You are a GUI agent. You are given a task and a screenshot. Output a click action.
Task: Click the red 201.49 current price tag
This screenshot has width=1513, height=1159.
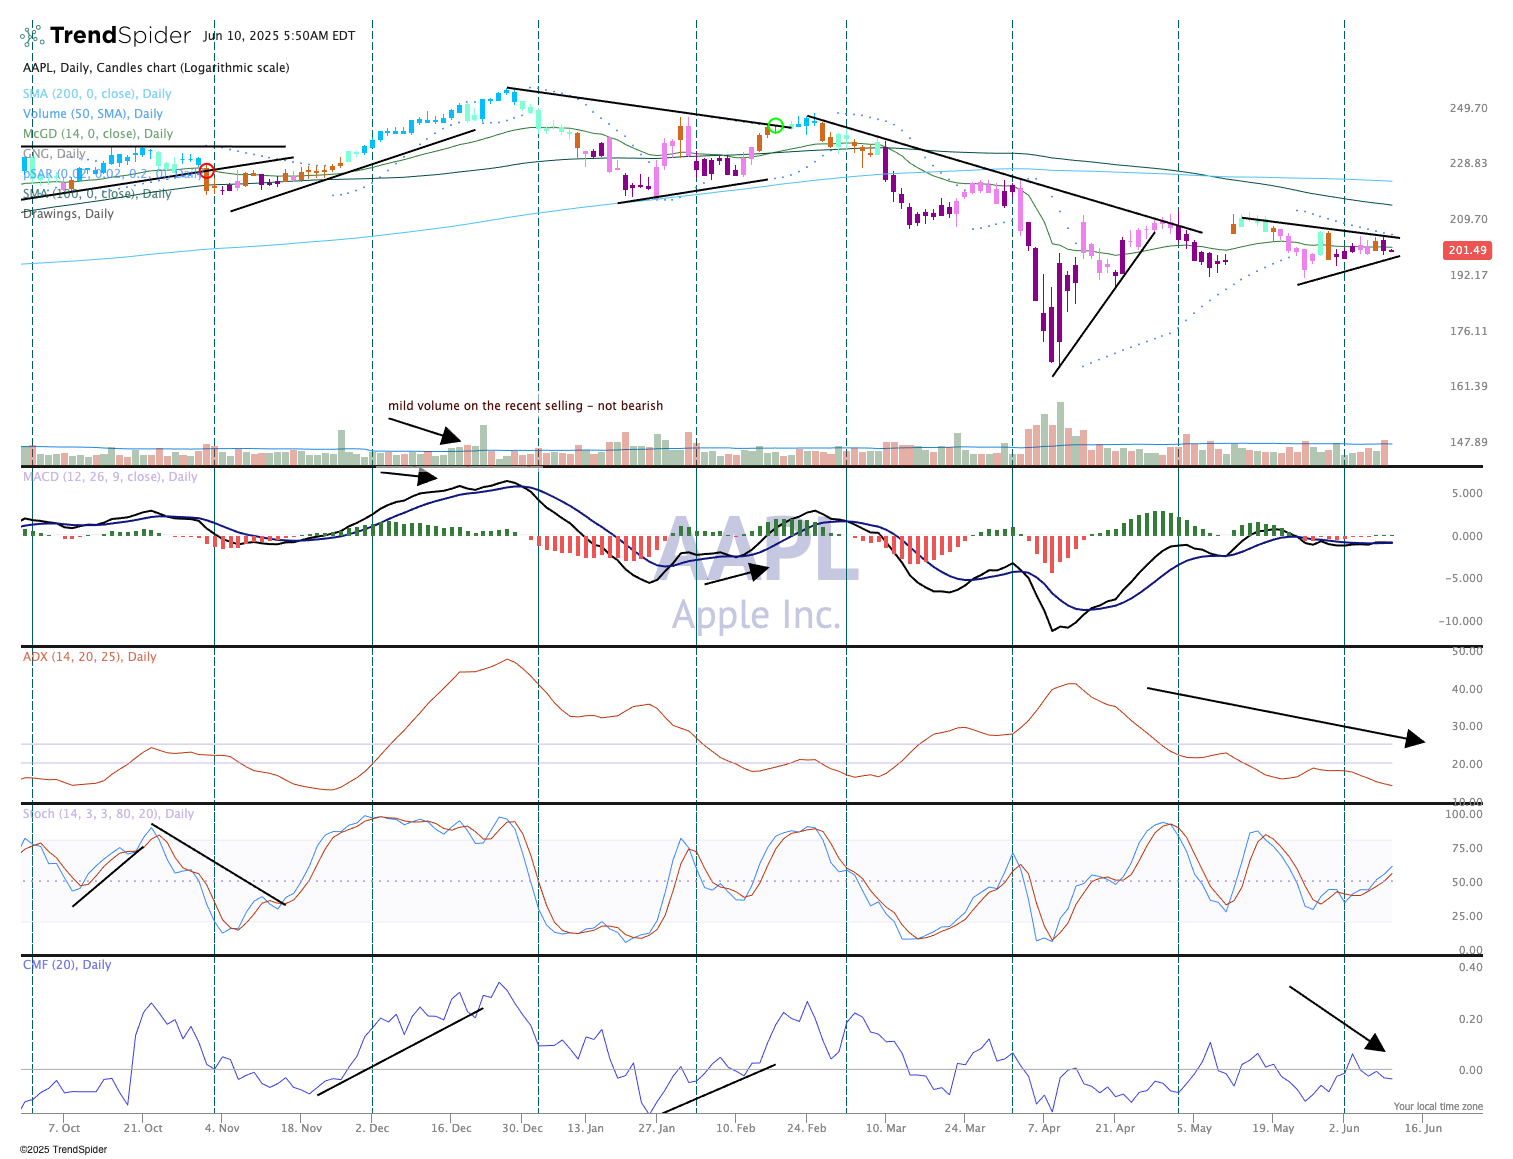[x=1466, y=250]
